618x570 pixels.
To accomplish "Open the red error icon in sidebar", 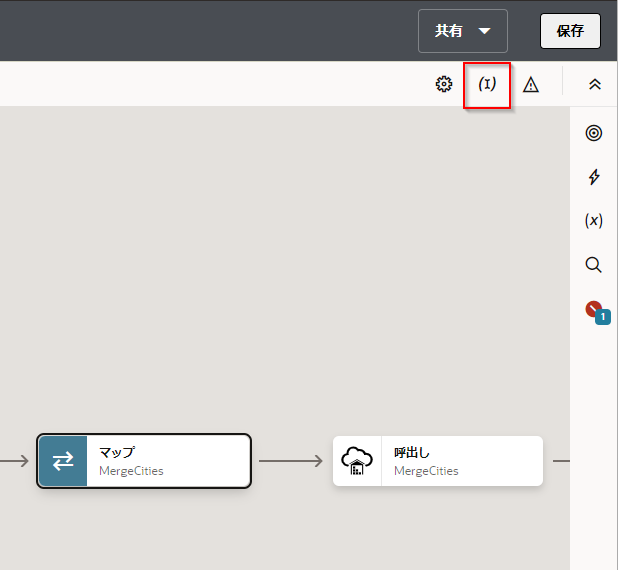I will tap(594, 309).
